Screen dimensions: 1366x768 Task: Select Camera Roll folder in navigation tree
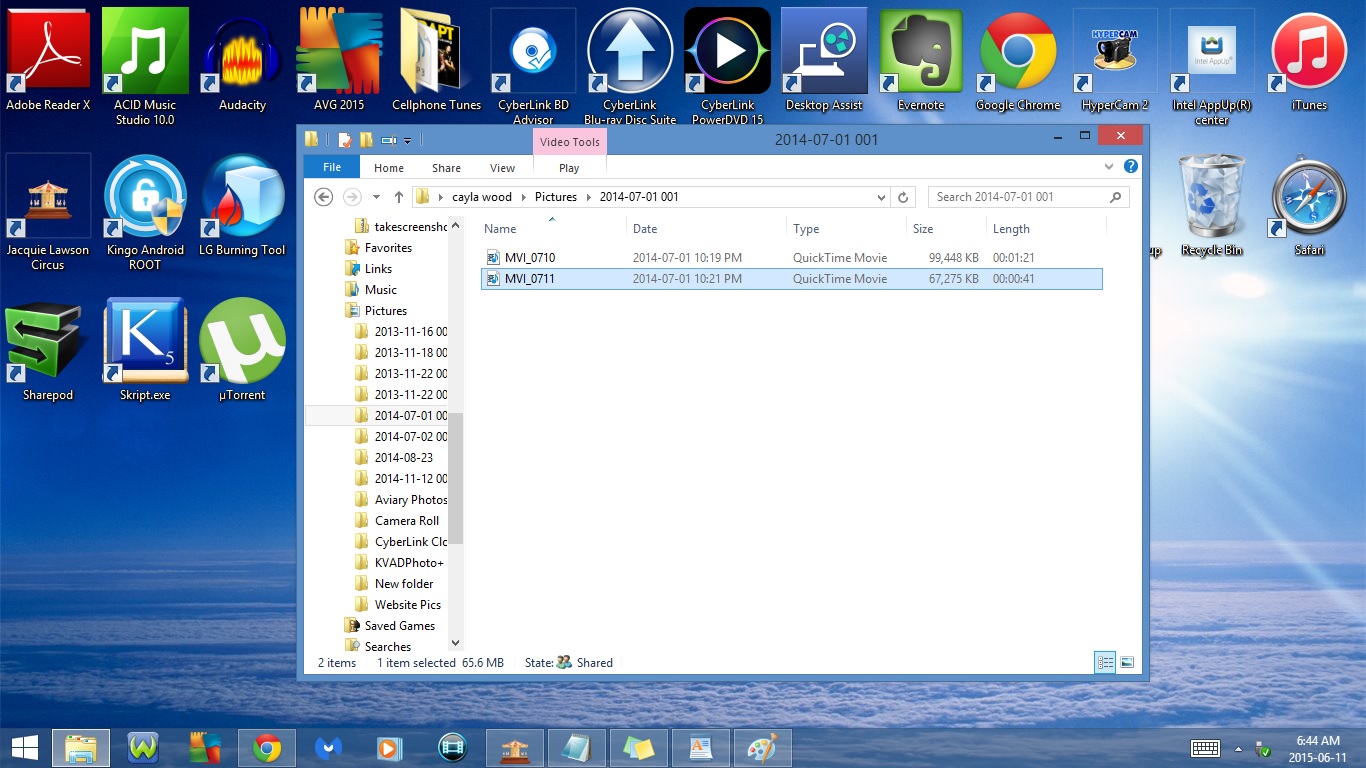[x=406, y=521]
